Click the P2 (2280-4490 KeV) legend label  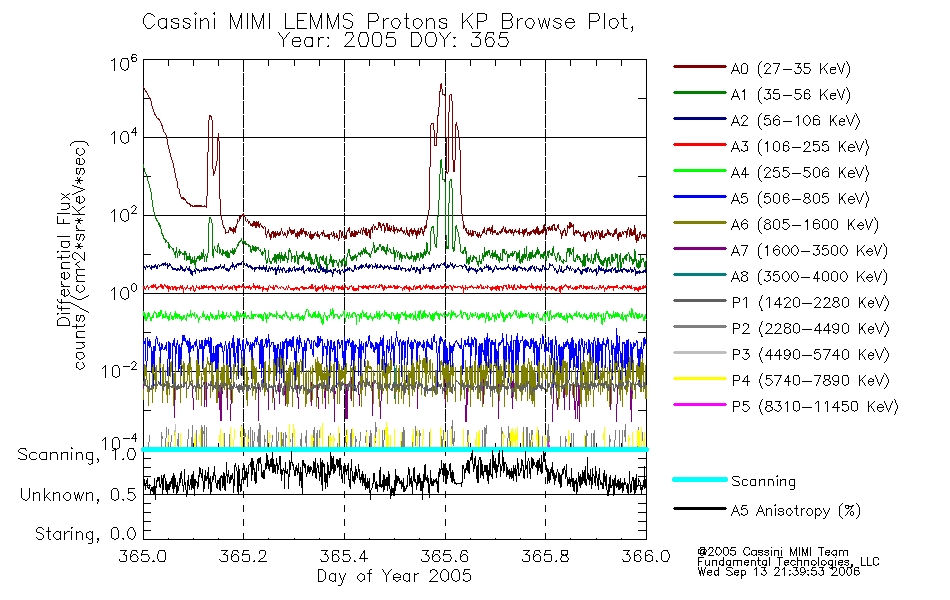click(810, 329)
